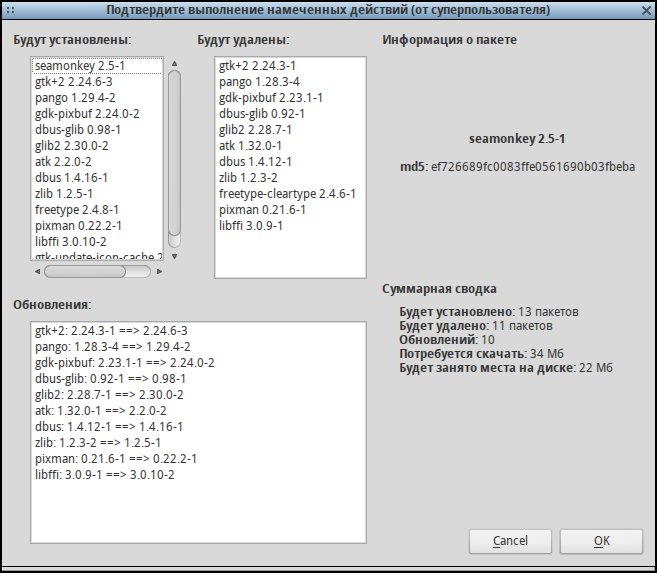This screenshot has width=657, height=573.
Task: Select dbus update row 1.4.12-1 ==> 1.4.16-1
Action: point(198,426)
